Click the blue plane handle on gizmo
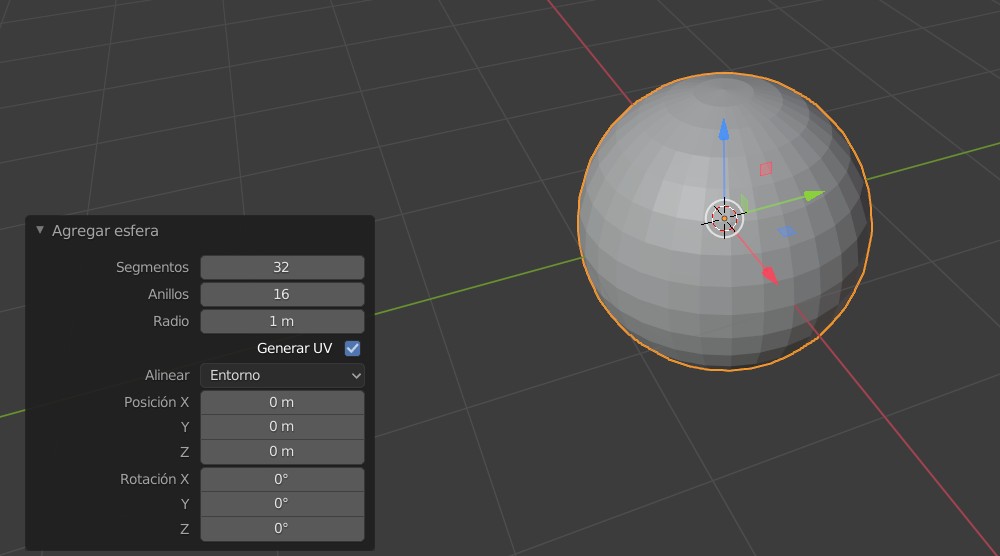Screen dimensions: 1000x556 coord(787,231)
